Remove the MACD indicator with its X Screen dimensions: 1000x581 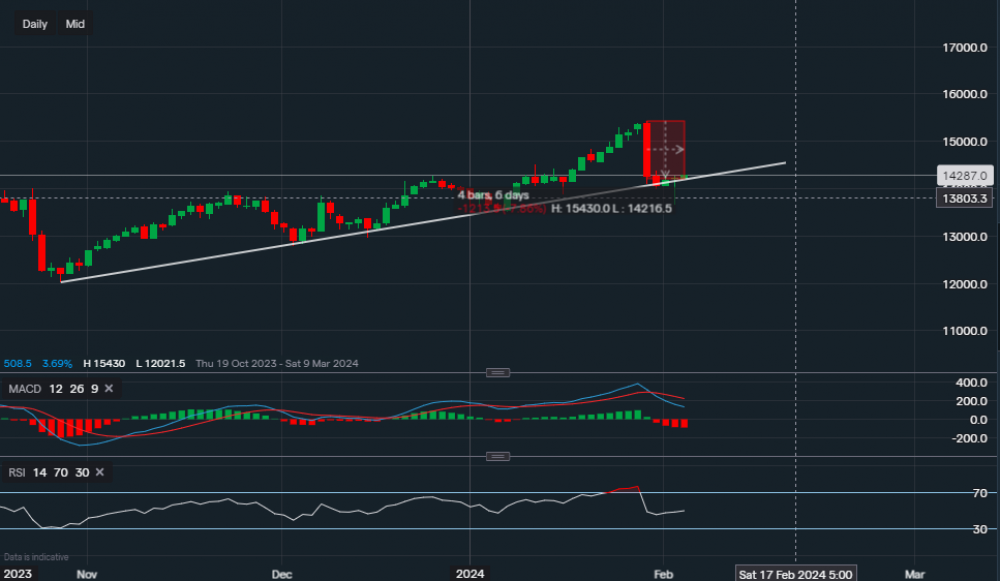(110, 389)
